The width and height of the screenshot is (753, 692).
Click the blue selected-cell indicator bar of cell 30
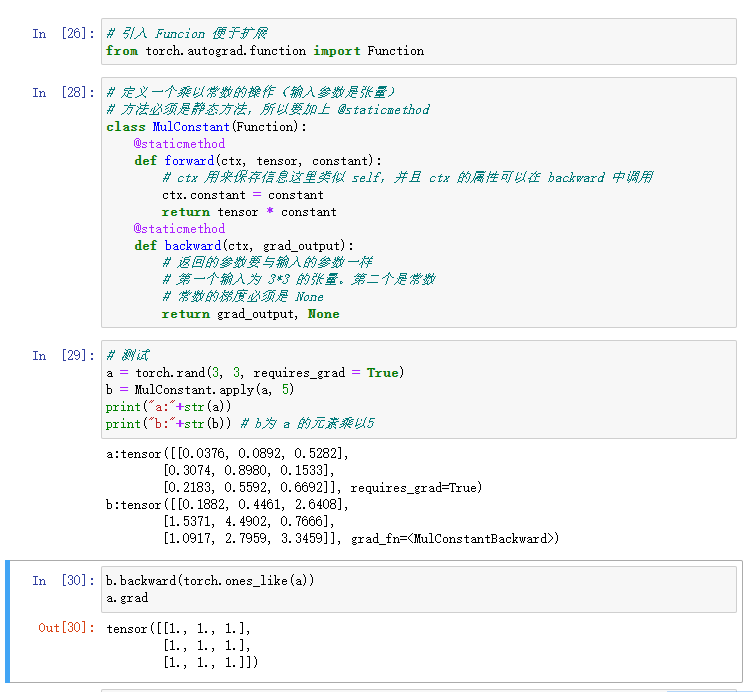8,621
